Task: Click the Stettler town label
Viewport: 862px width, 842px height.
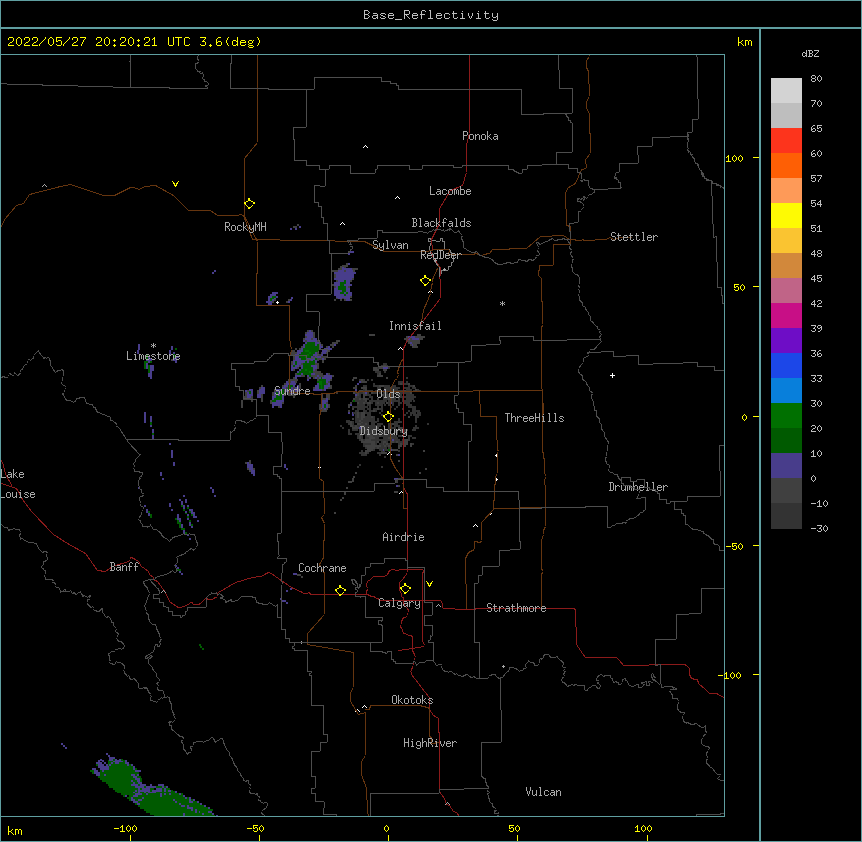Action: [x=634, y=237]
